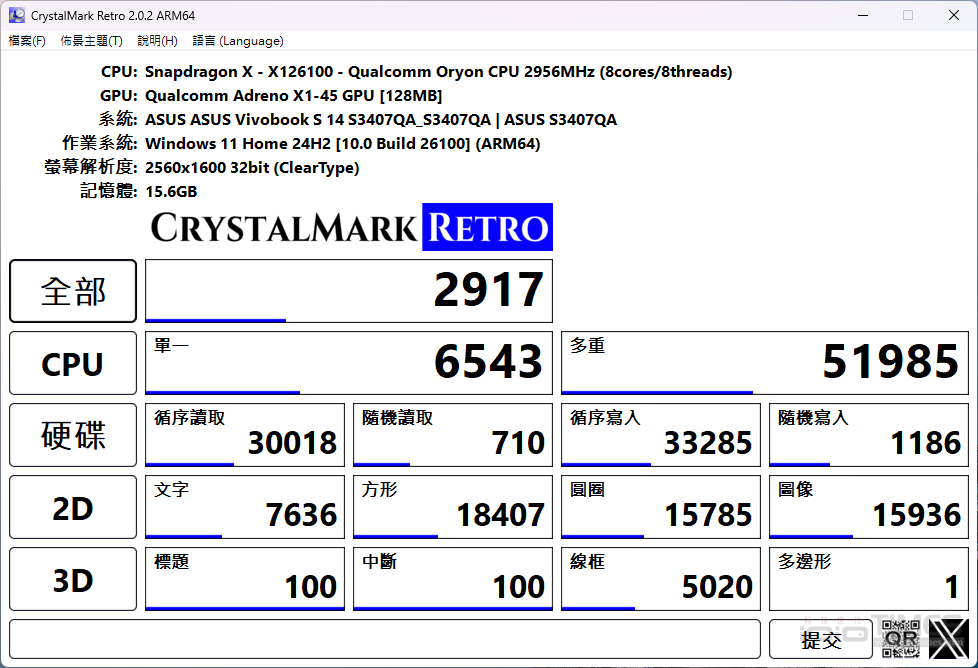The image size is (978, 668).
Task: Click the 線框 score 5020
Action: 661,579
